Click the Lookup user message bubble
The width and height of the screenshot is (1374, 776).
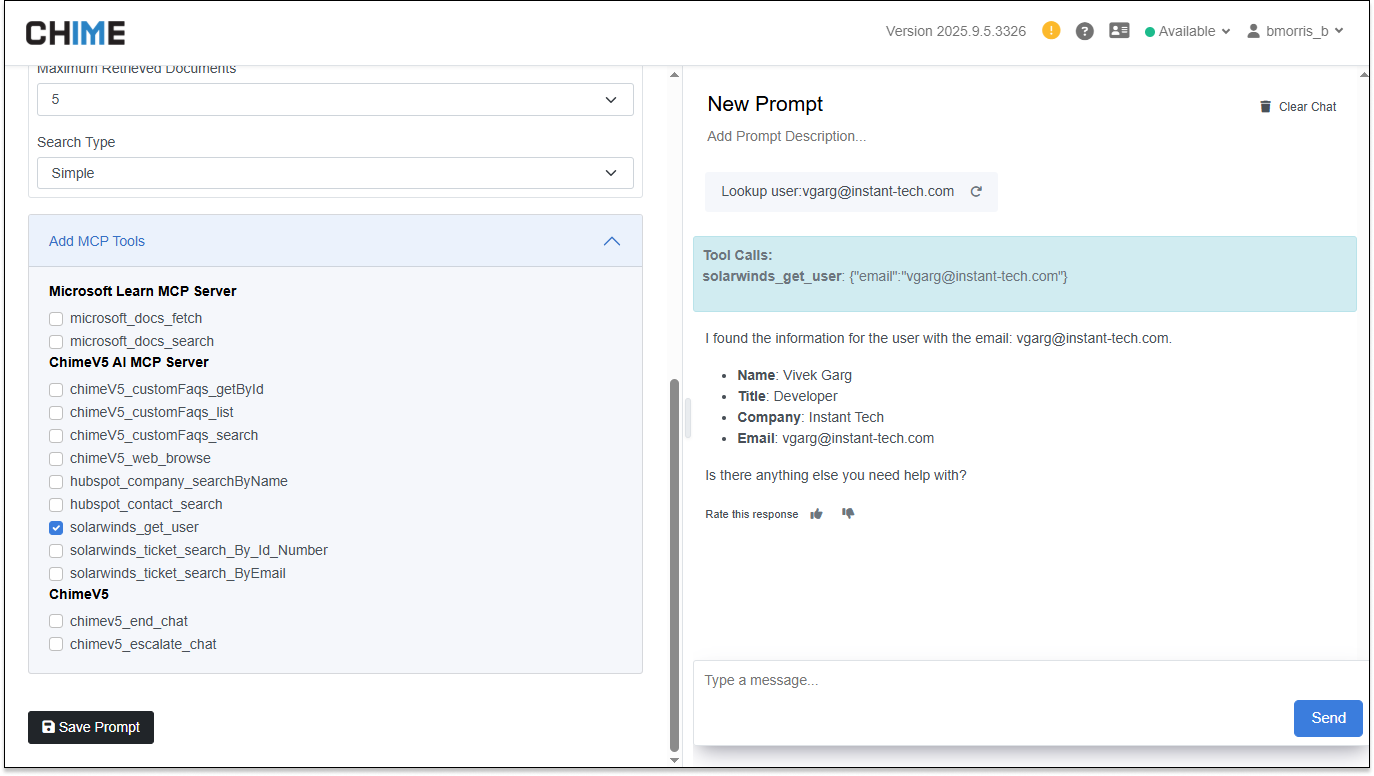851,191
